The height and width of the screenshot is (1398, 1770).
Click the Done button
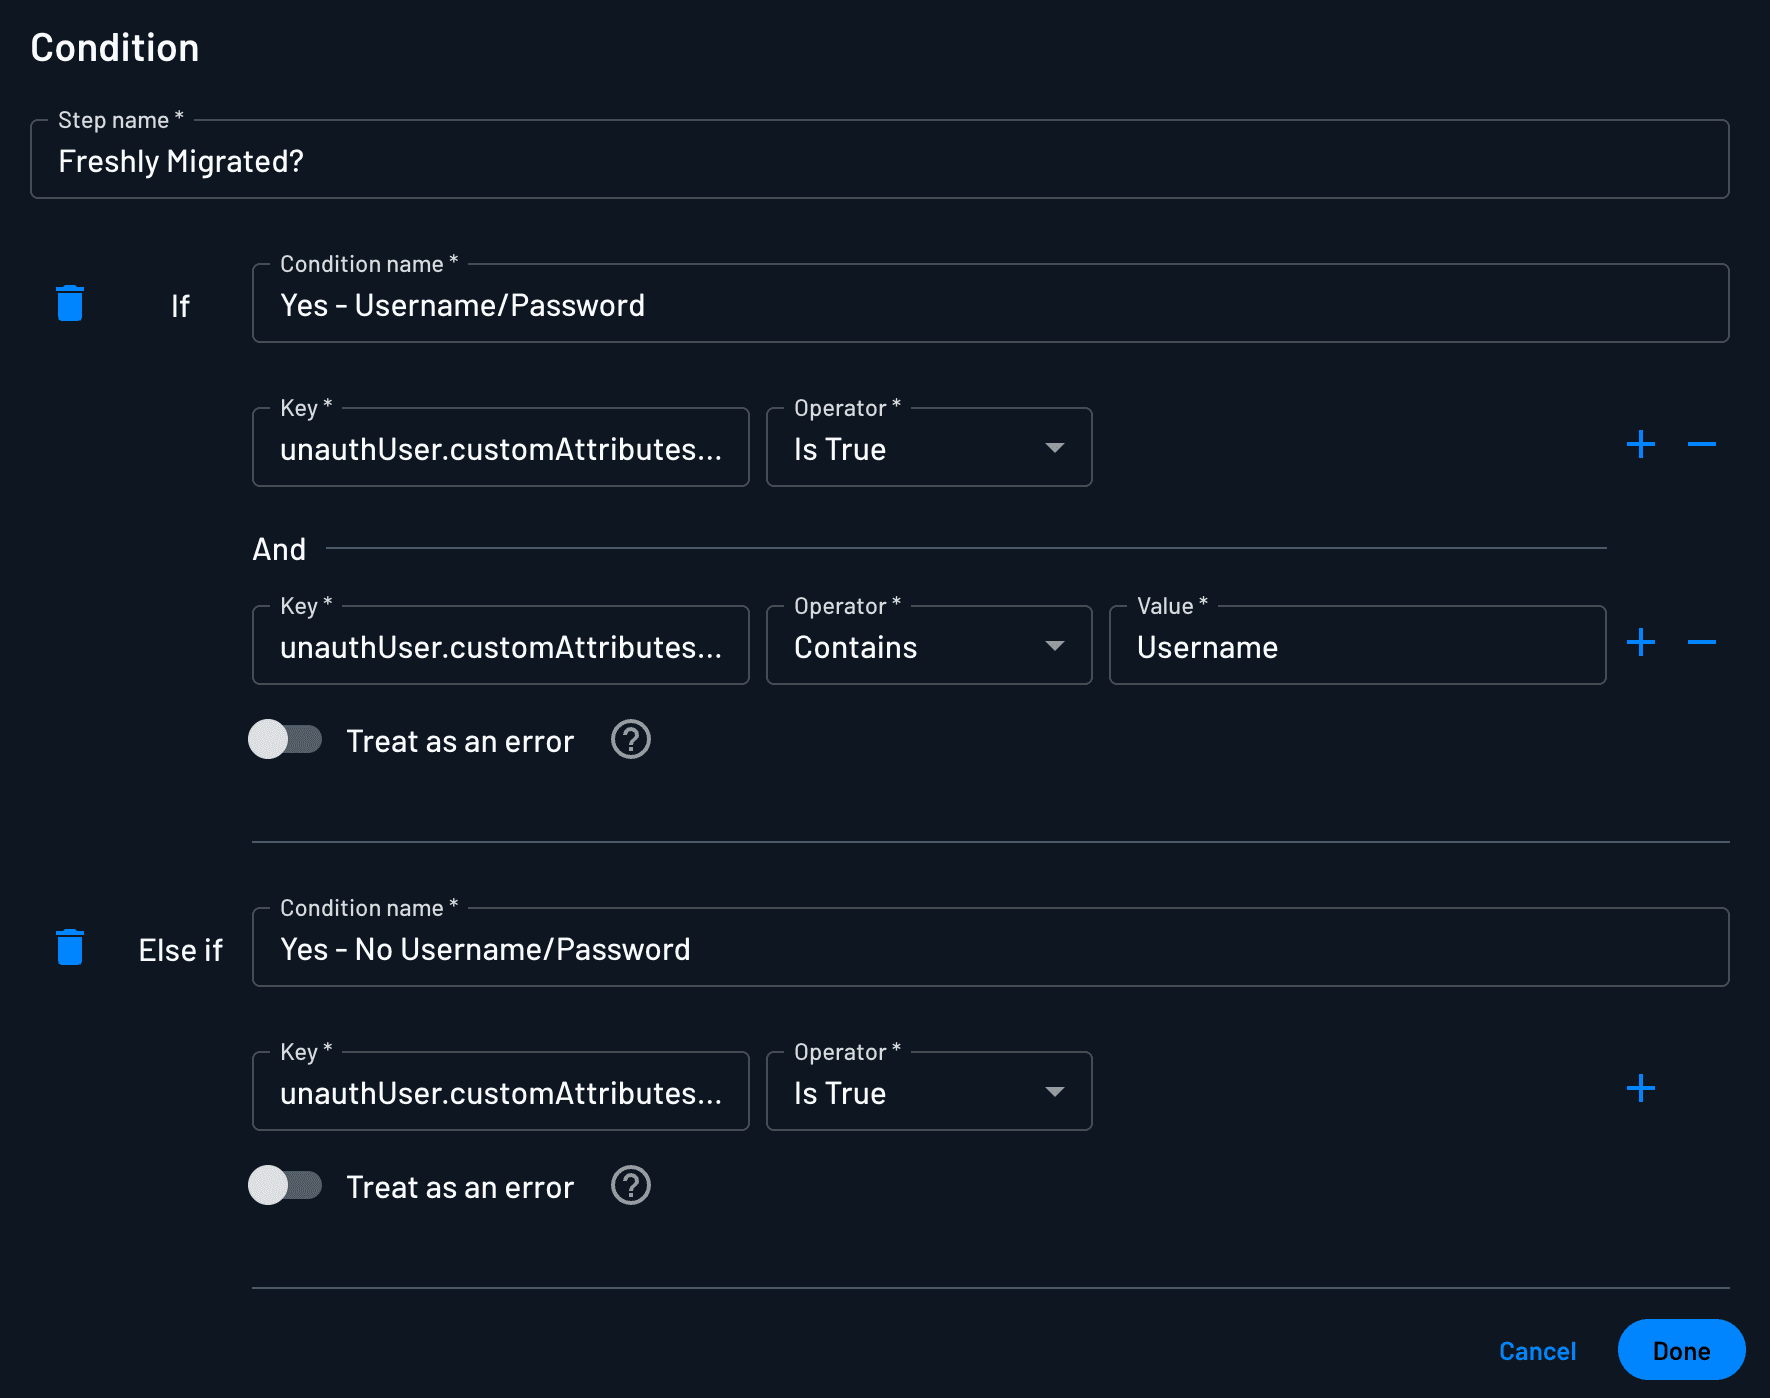point(1681,1349)
